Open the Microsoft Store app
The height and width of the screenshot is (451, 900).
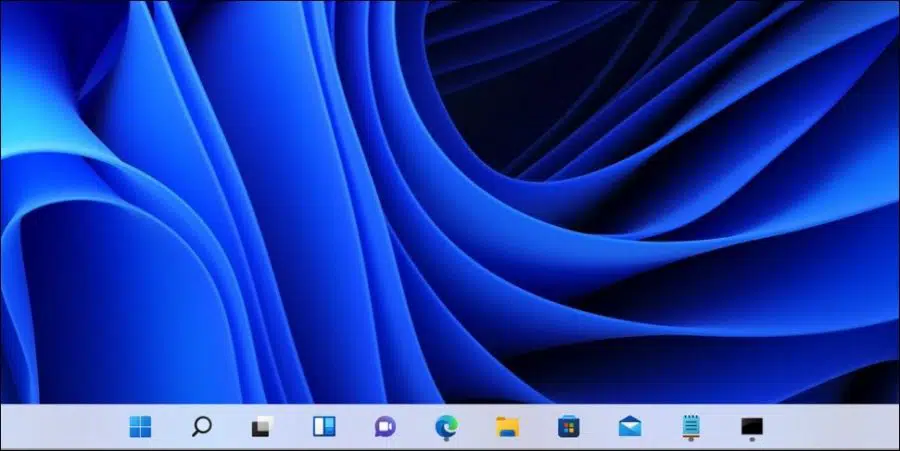click(569, 427)
